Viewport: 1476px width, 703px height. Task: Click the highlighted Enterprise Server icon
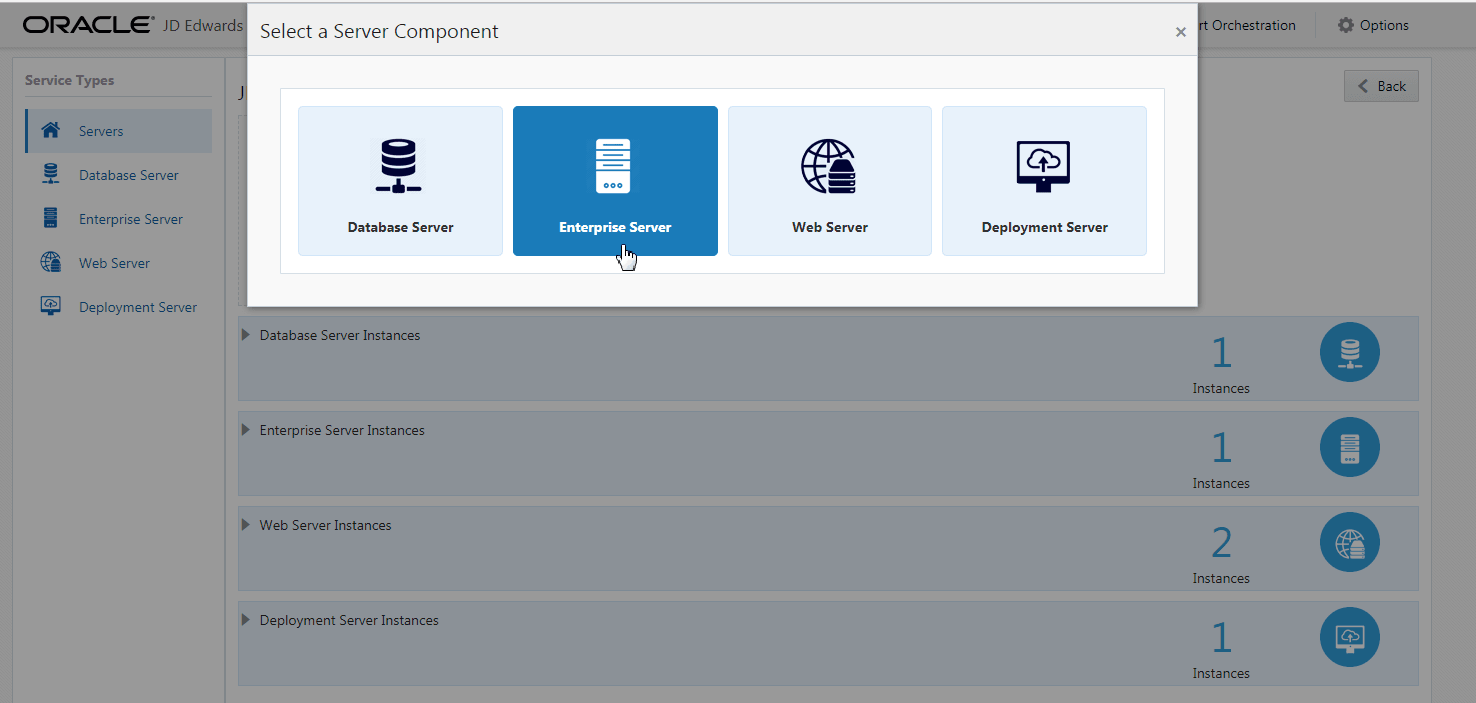click(x=614, y=166)
